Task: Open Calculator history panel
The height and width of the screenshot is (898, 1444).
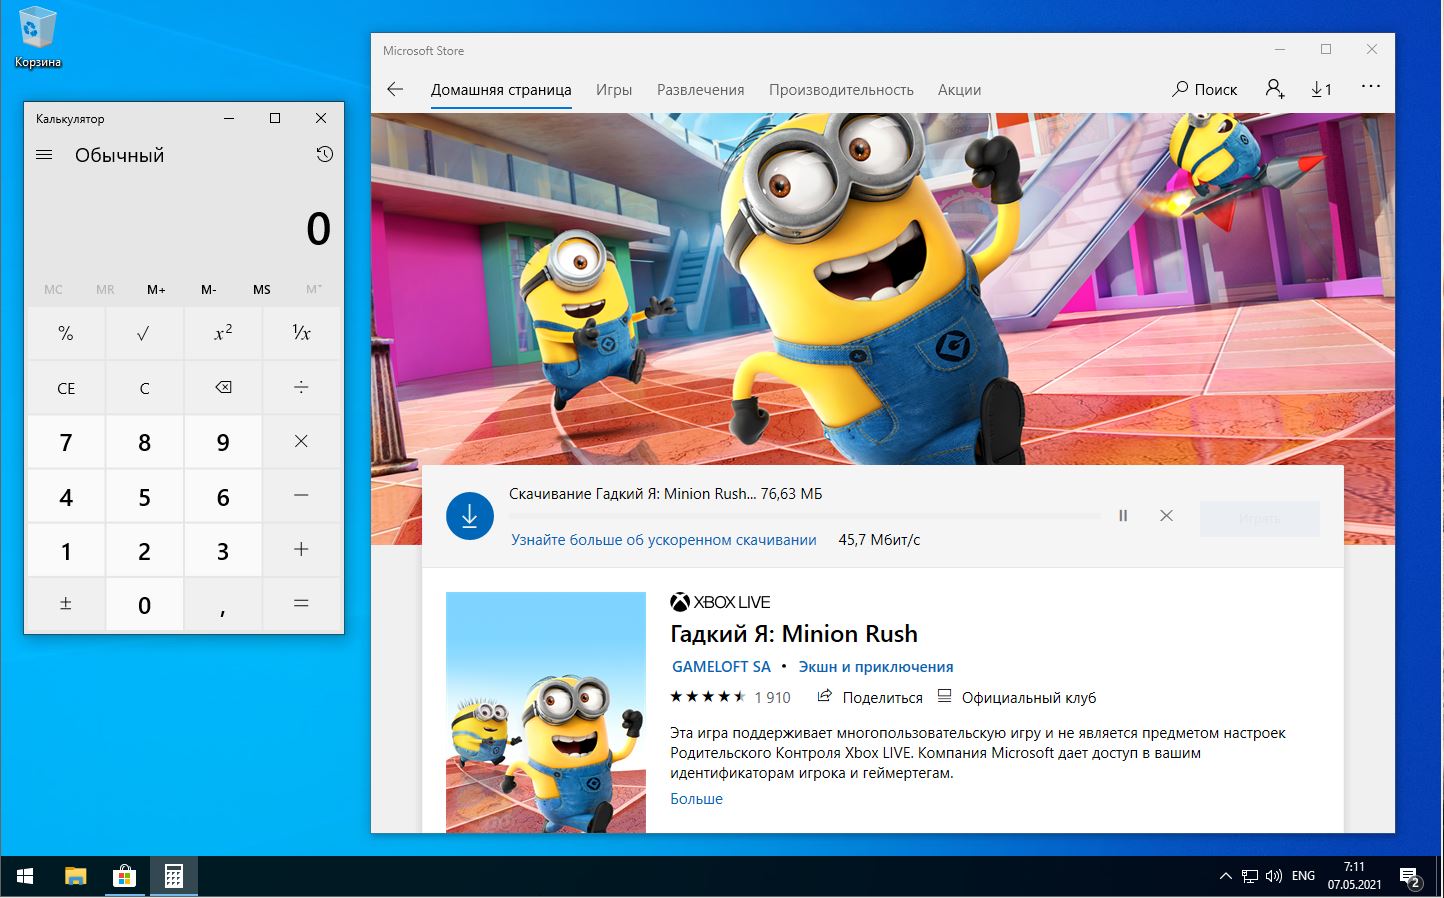Action: [324, 155]
